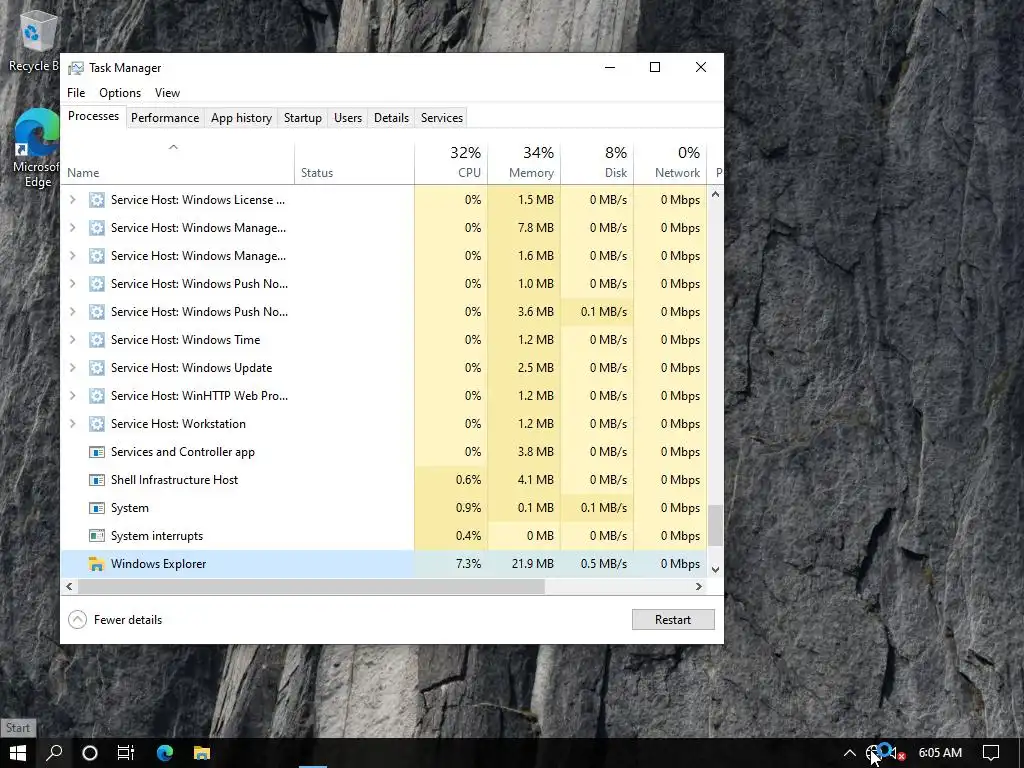Screen dimensions: 1024x768
Task: Sort processes by CPU column header
Action: 451,162
